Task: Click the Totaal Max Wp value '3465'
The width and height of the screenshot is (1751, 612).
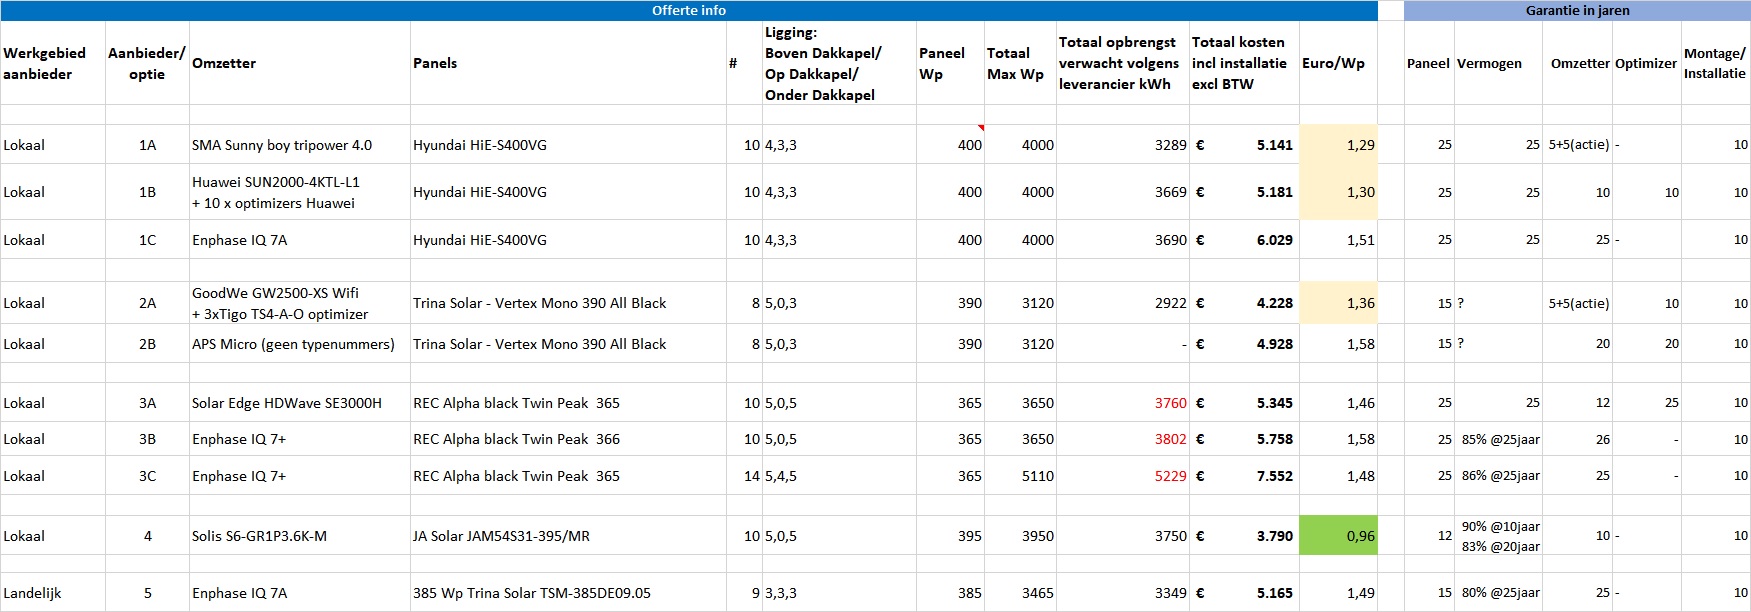Action: pos(1020,593)
